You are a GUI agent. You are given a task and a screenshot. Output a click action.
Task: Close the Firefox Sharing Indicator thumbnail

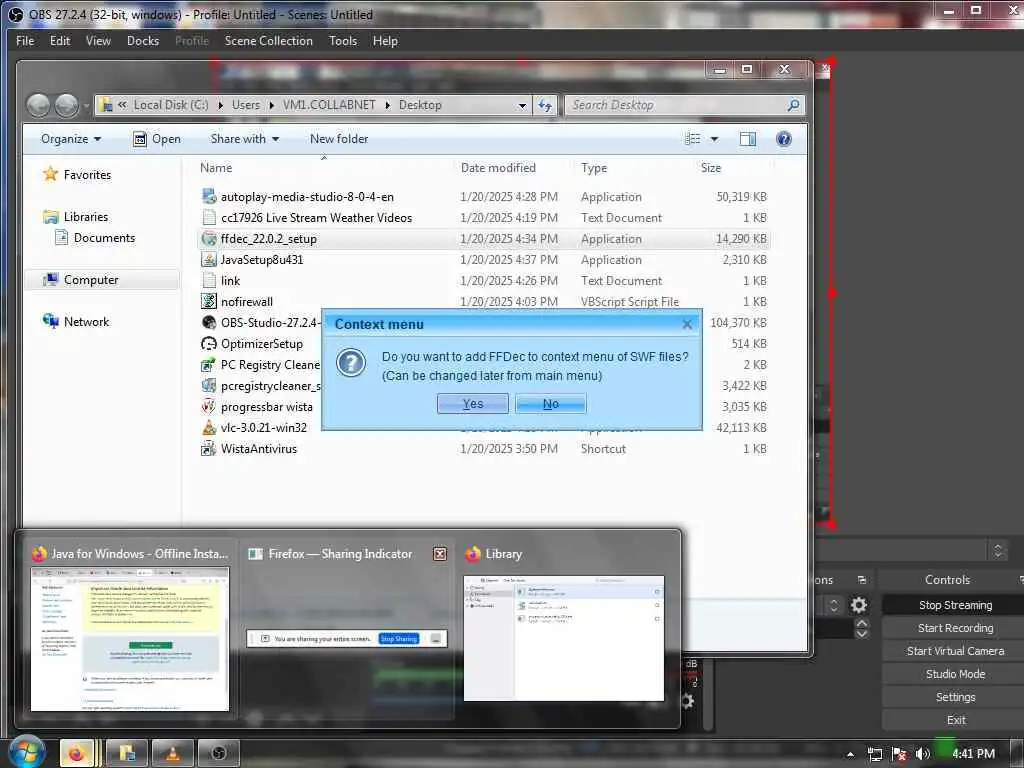440,554
